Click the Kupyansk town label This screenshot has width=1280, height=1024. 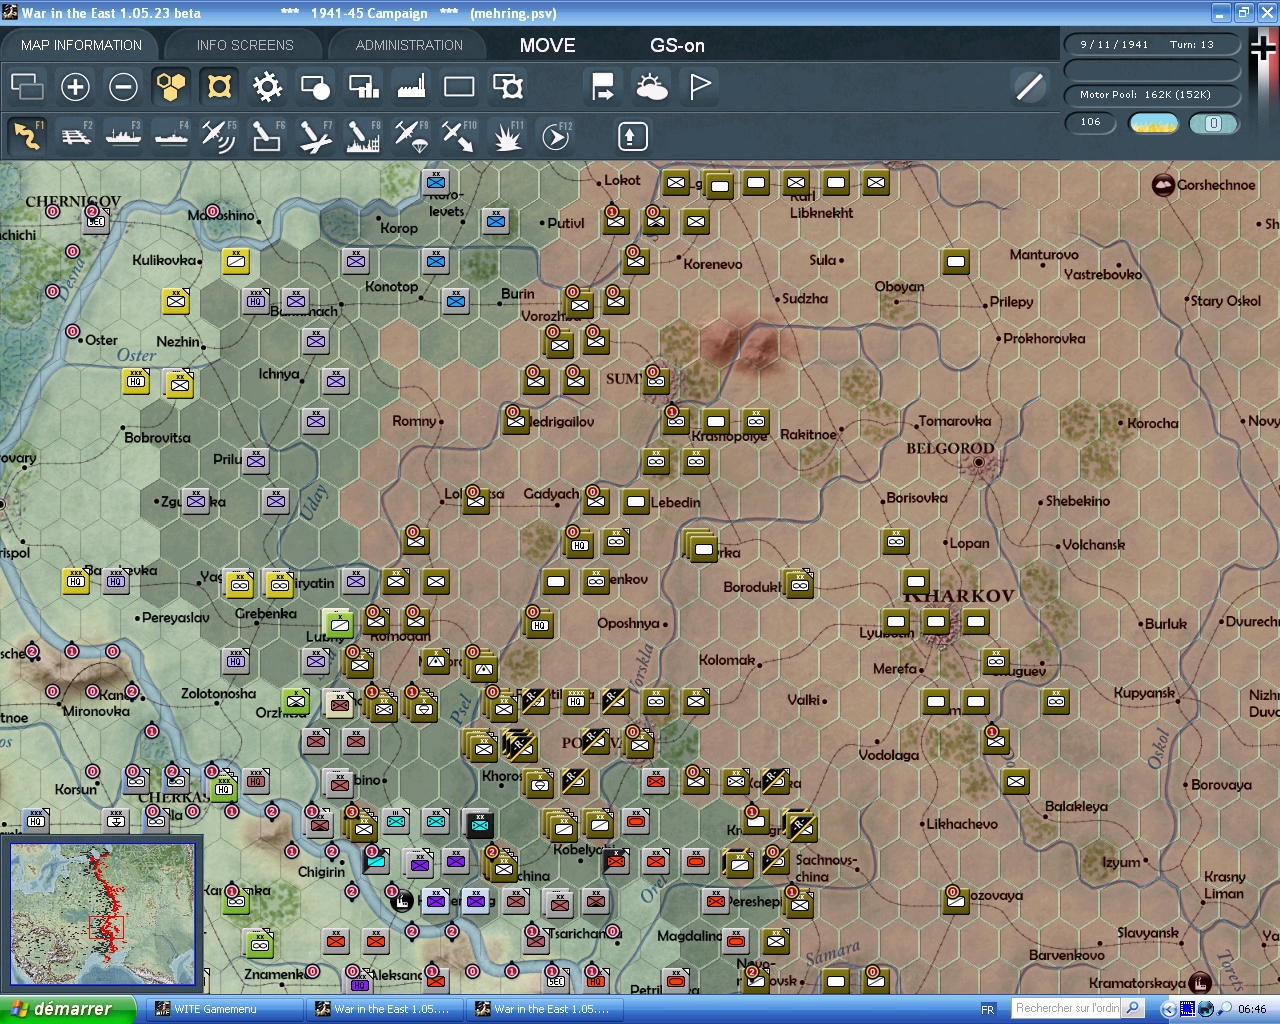pos(1144,693)
